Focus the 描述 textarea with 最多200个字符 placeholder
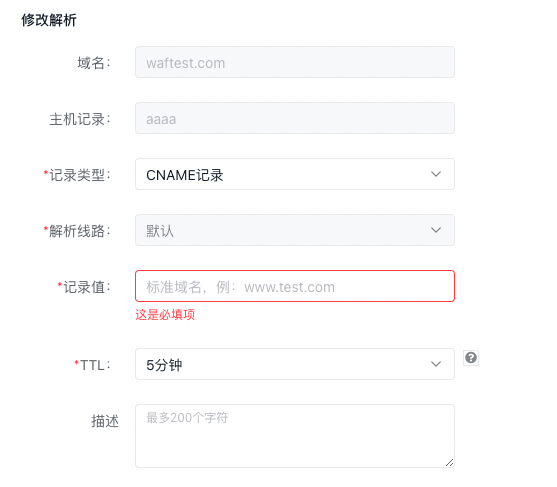Screen dimensions: 557x487 coord(295,436)
